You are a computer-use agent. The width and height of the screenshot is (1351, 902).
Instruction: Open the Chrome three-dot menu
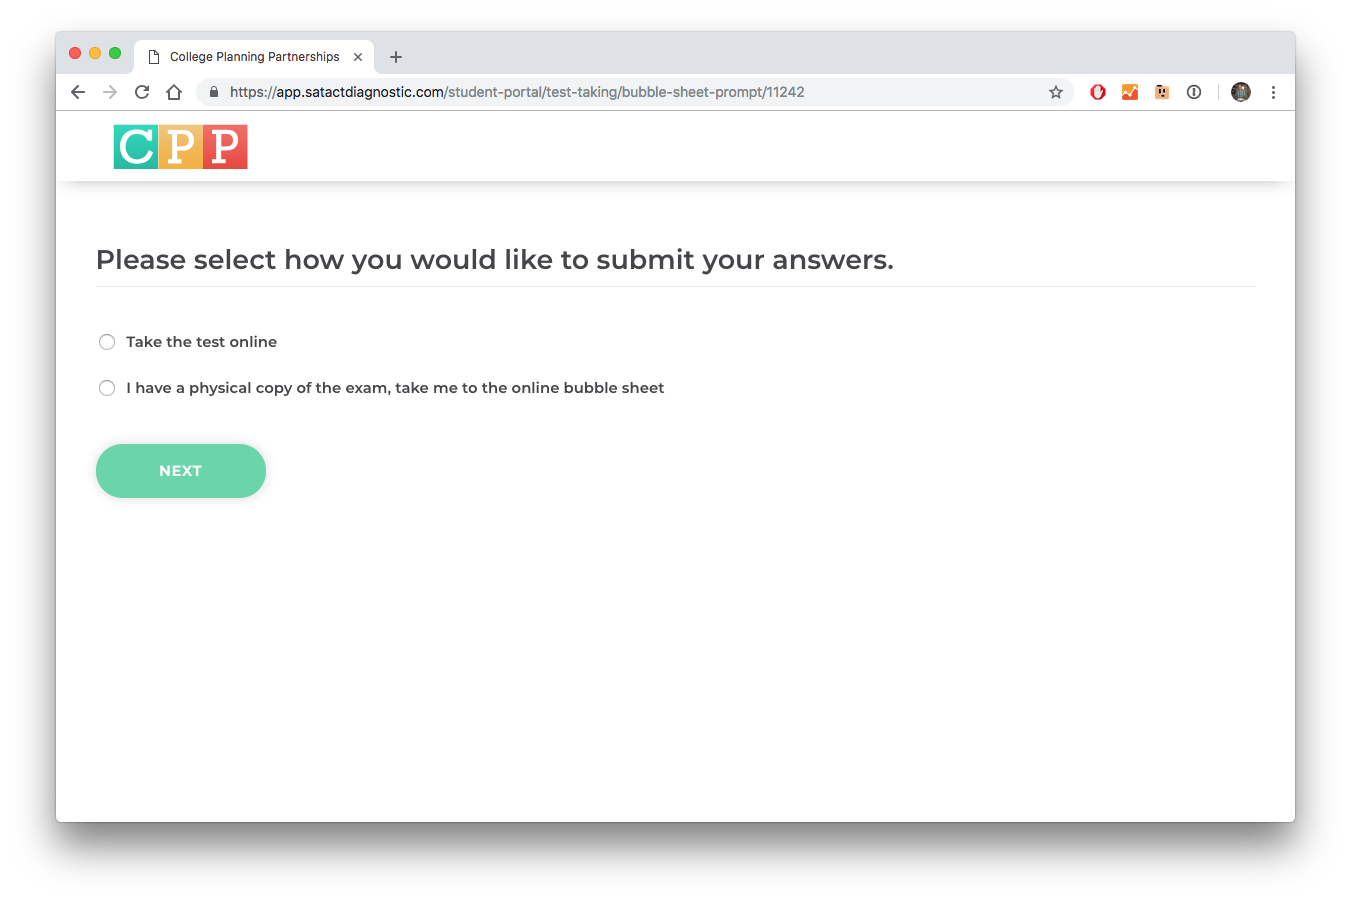[1273, 92]
